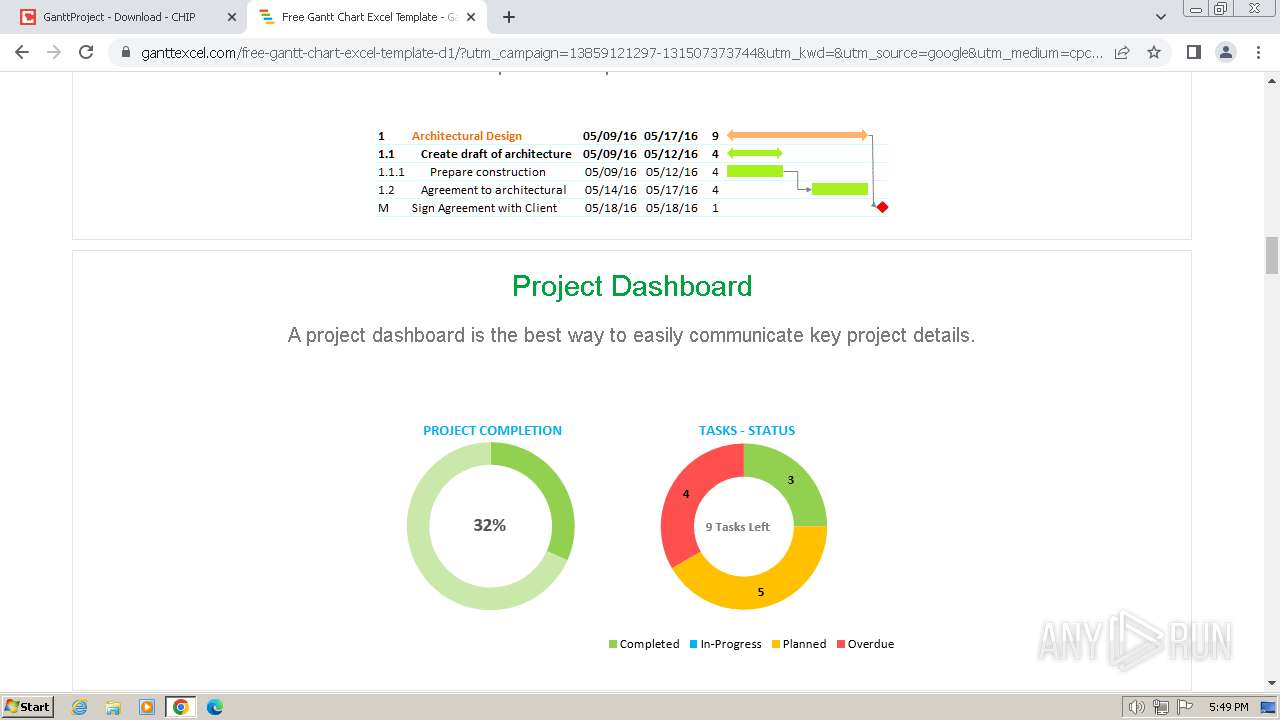The image size is (1280, 720).
Task: Select the Chrome taskbar button
Action: tap(181, 707)
